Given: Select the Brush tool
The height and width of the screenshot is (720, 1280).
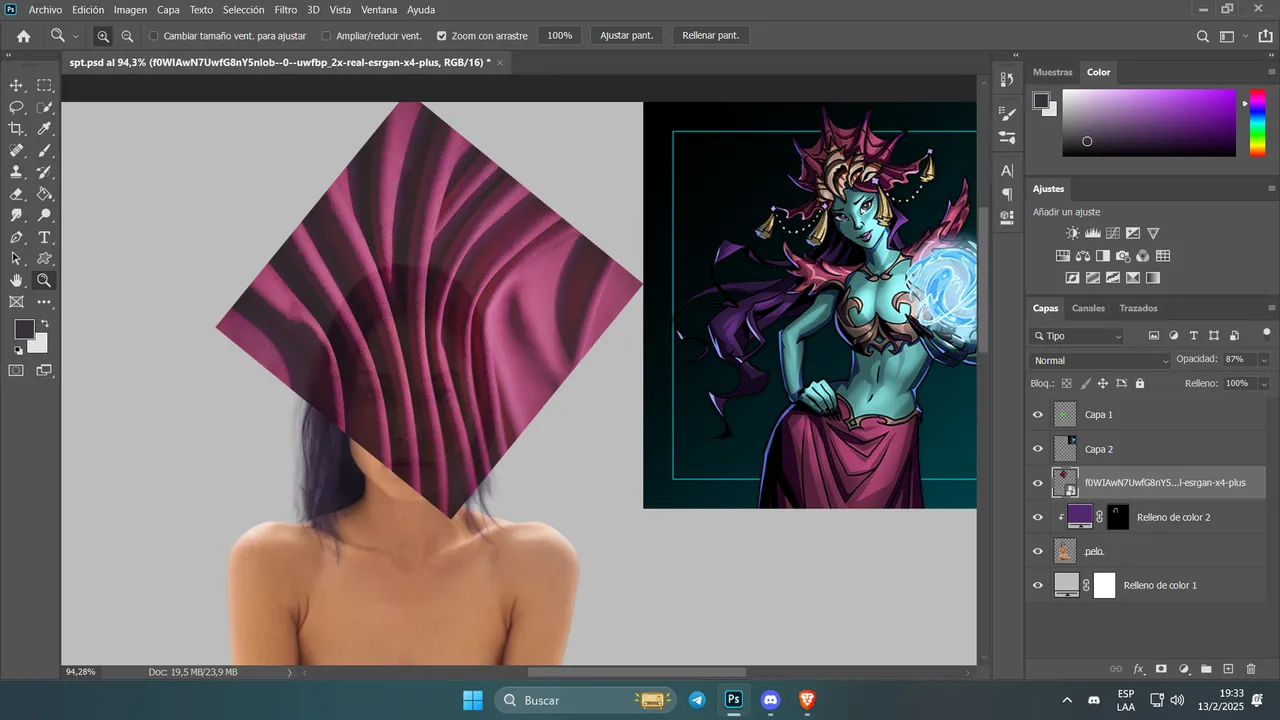Looking at the screenshot, I should [x=45, y=151].
